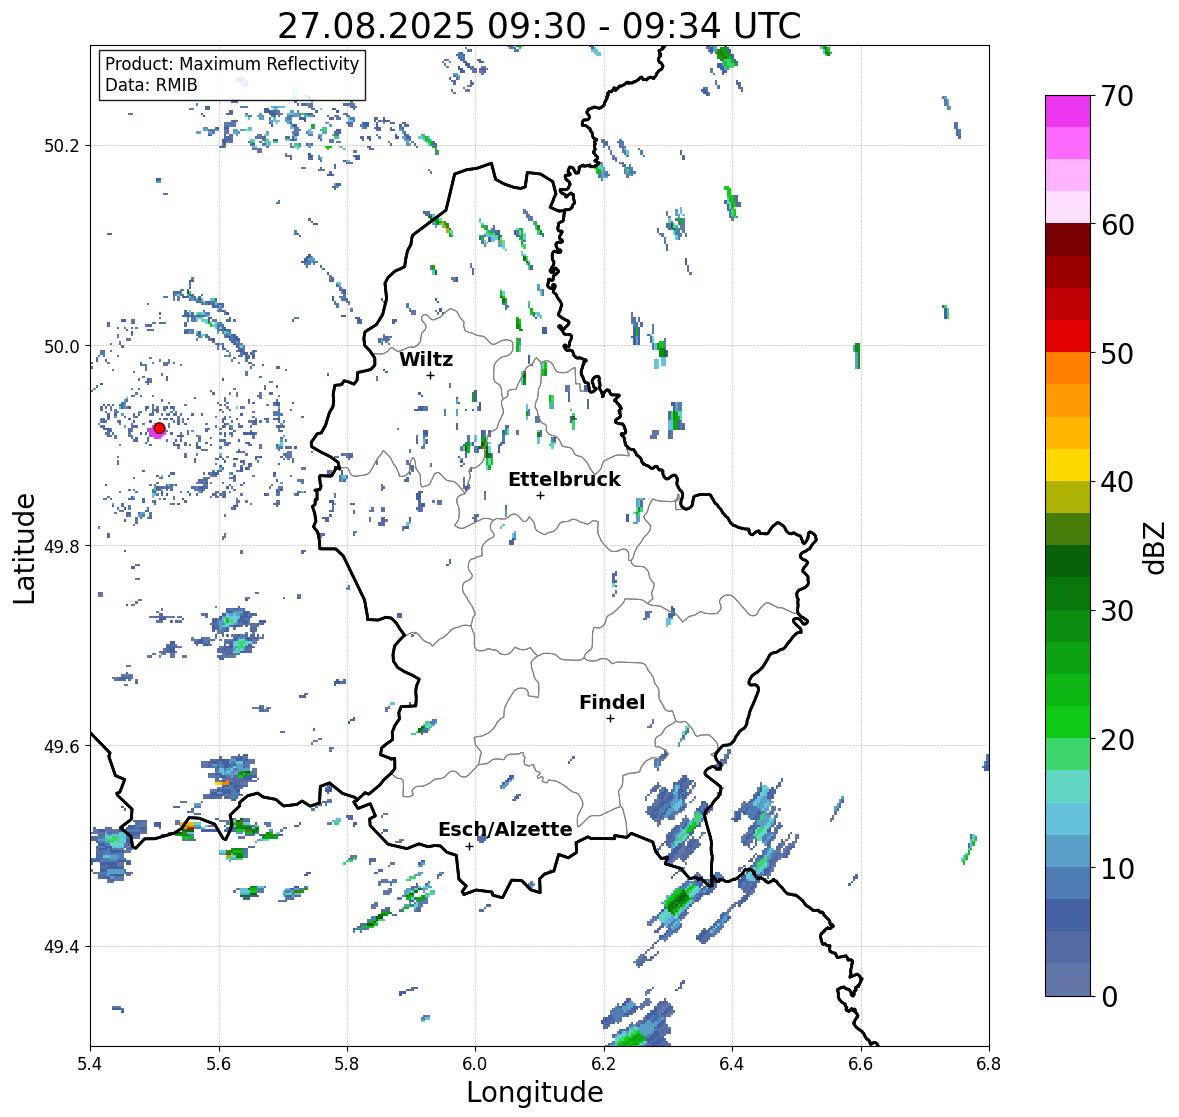Select the Esch/Alzette station label
Screen dimensions: 1179x1117
[x=505, y=829]
